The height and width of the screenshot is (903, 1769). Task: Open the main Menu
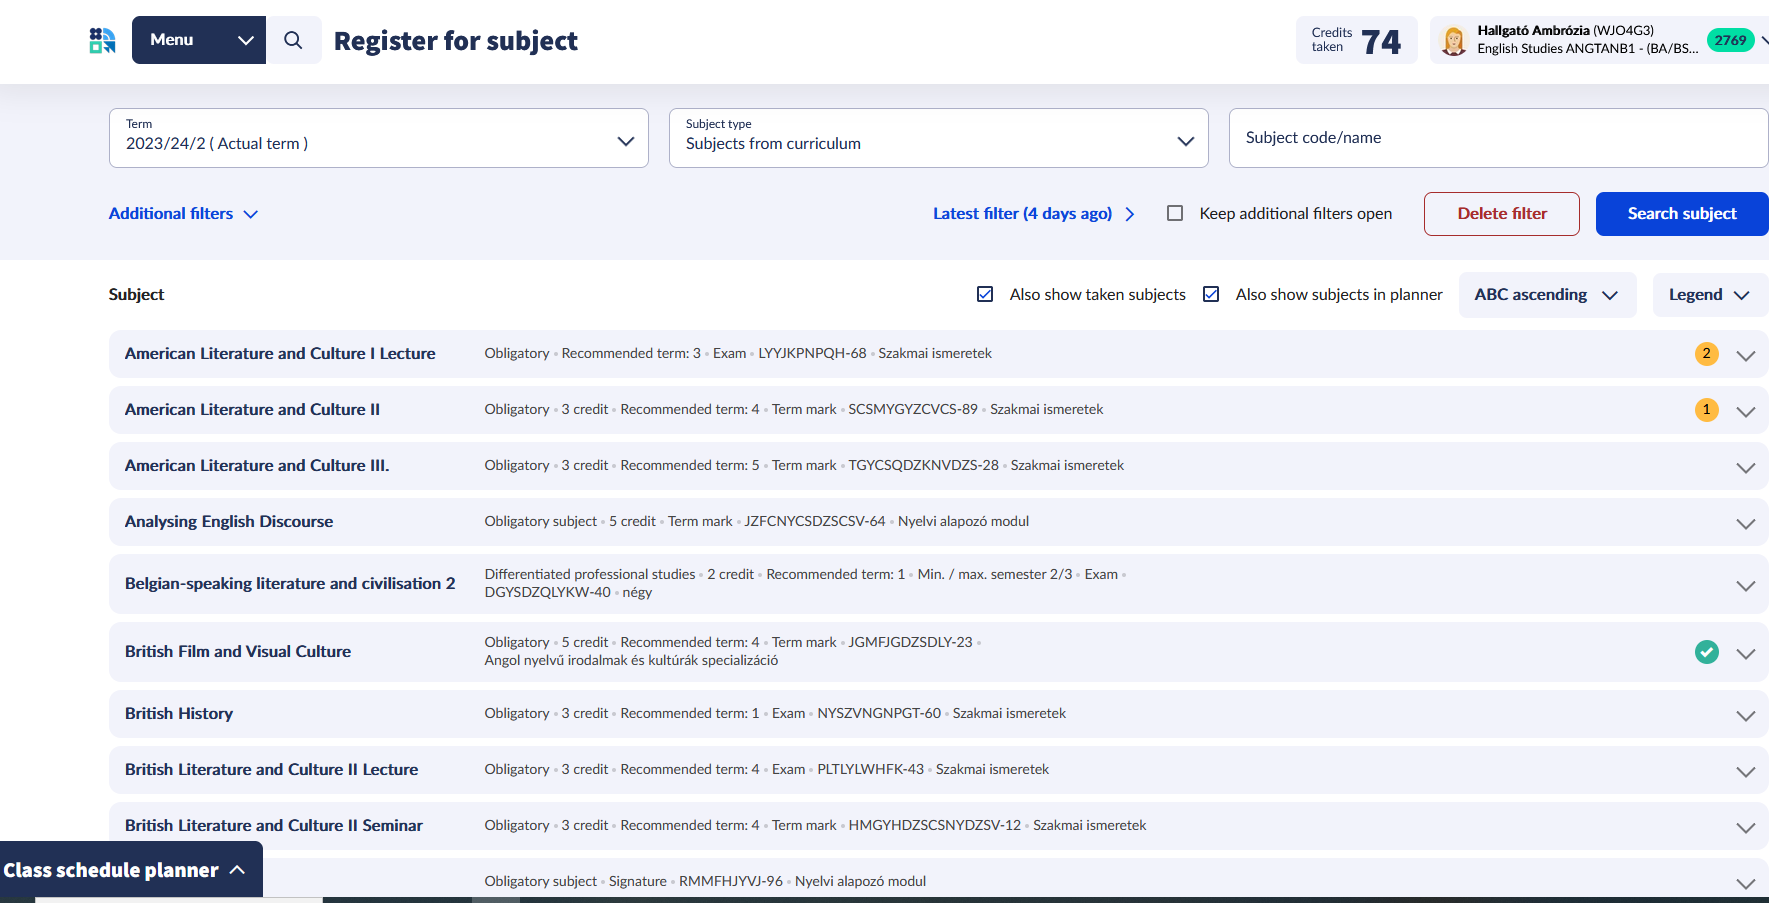coord(198,40)
